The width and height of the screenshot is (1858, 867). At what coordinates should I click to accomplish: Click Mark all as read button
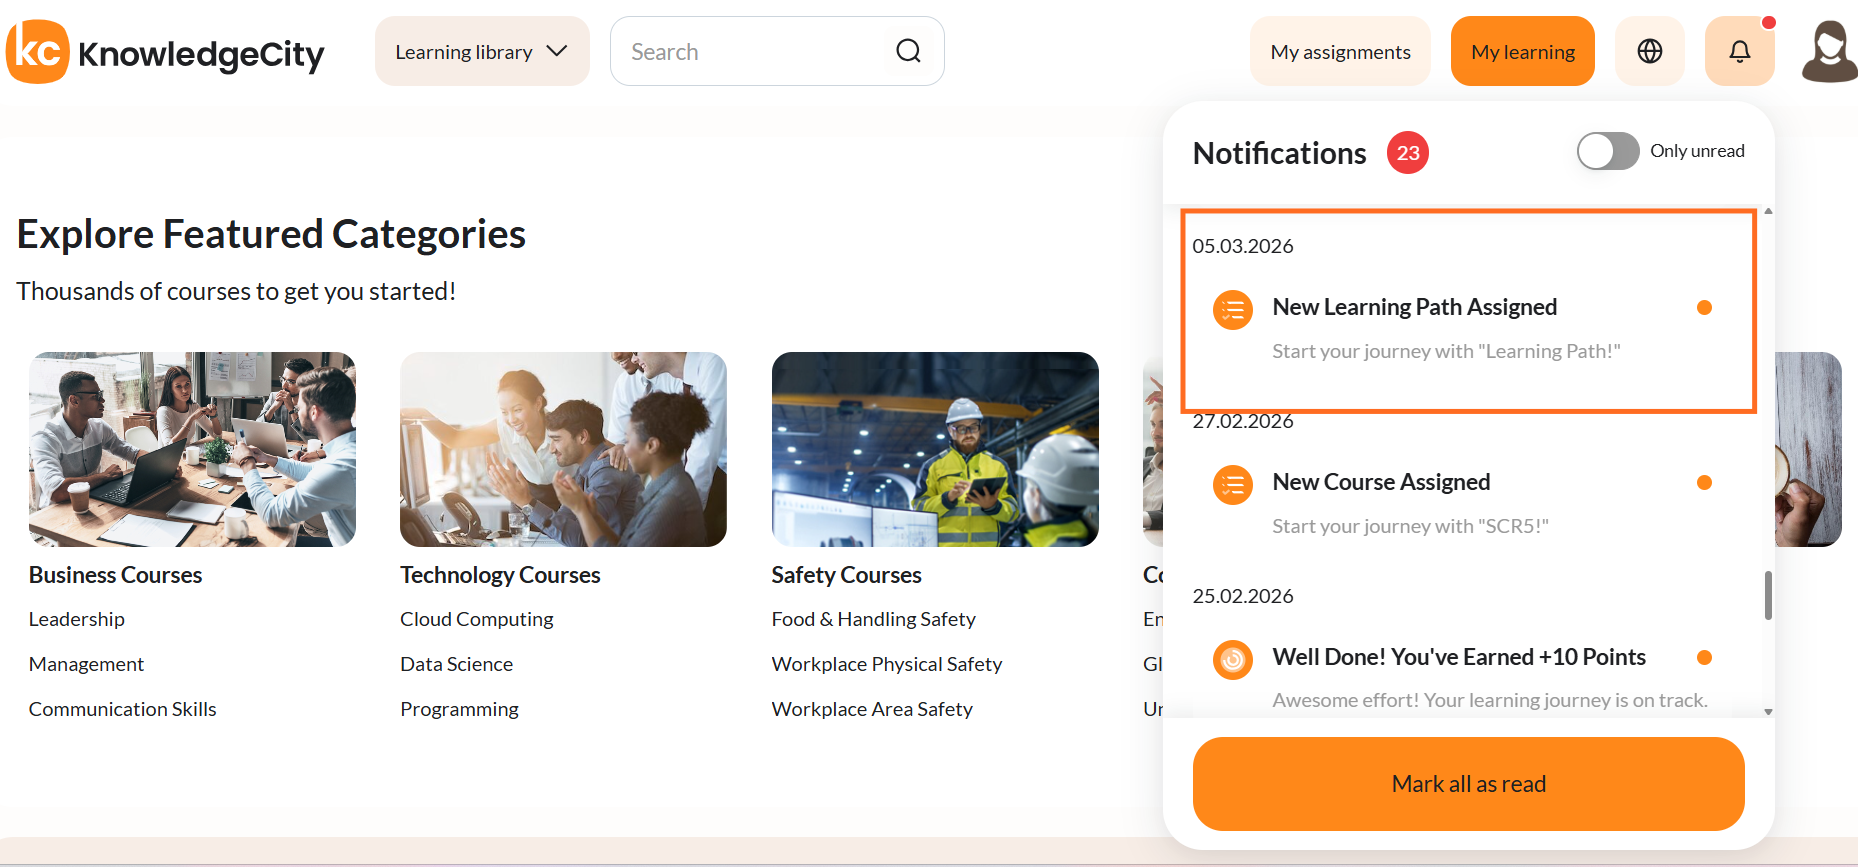(1468, 784)
